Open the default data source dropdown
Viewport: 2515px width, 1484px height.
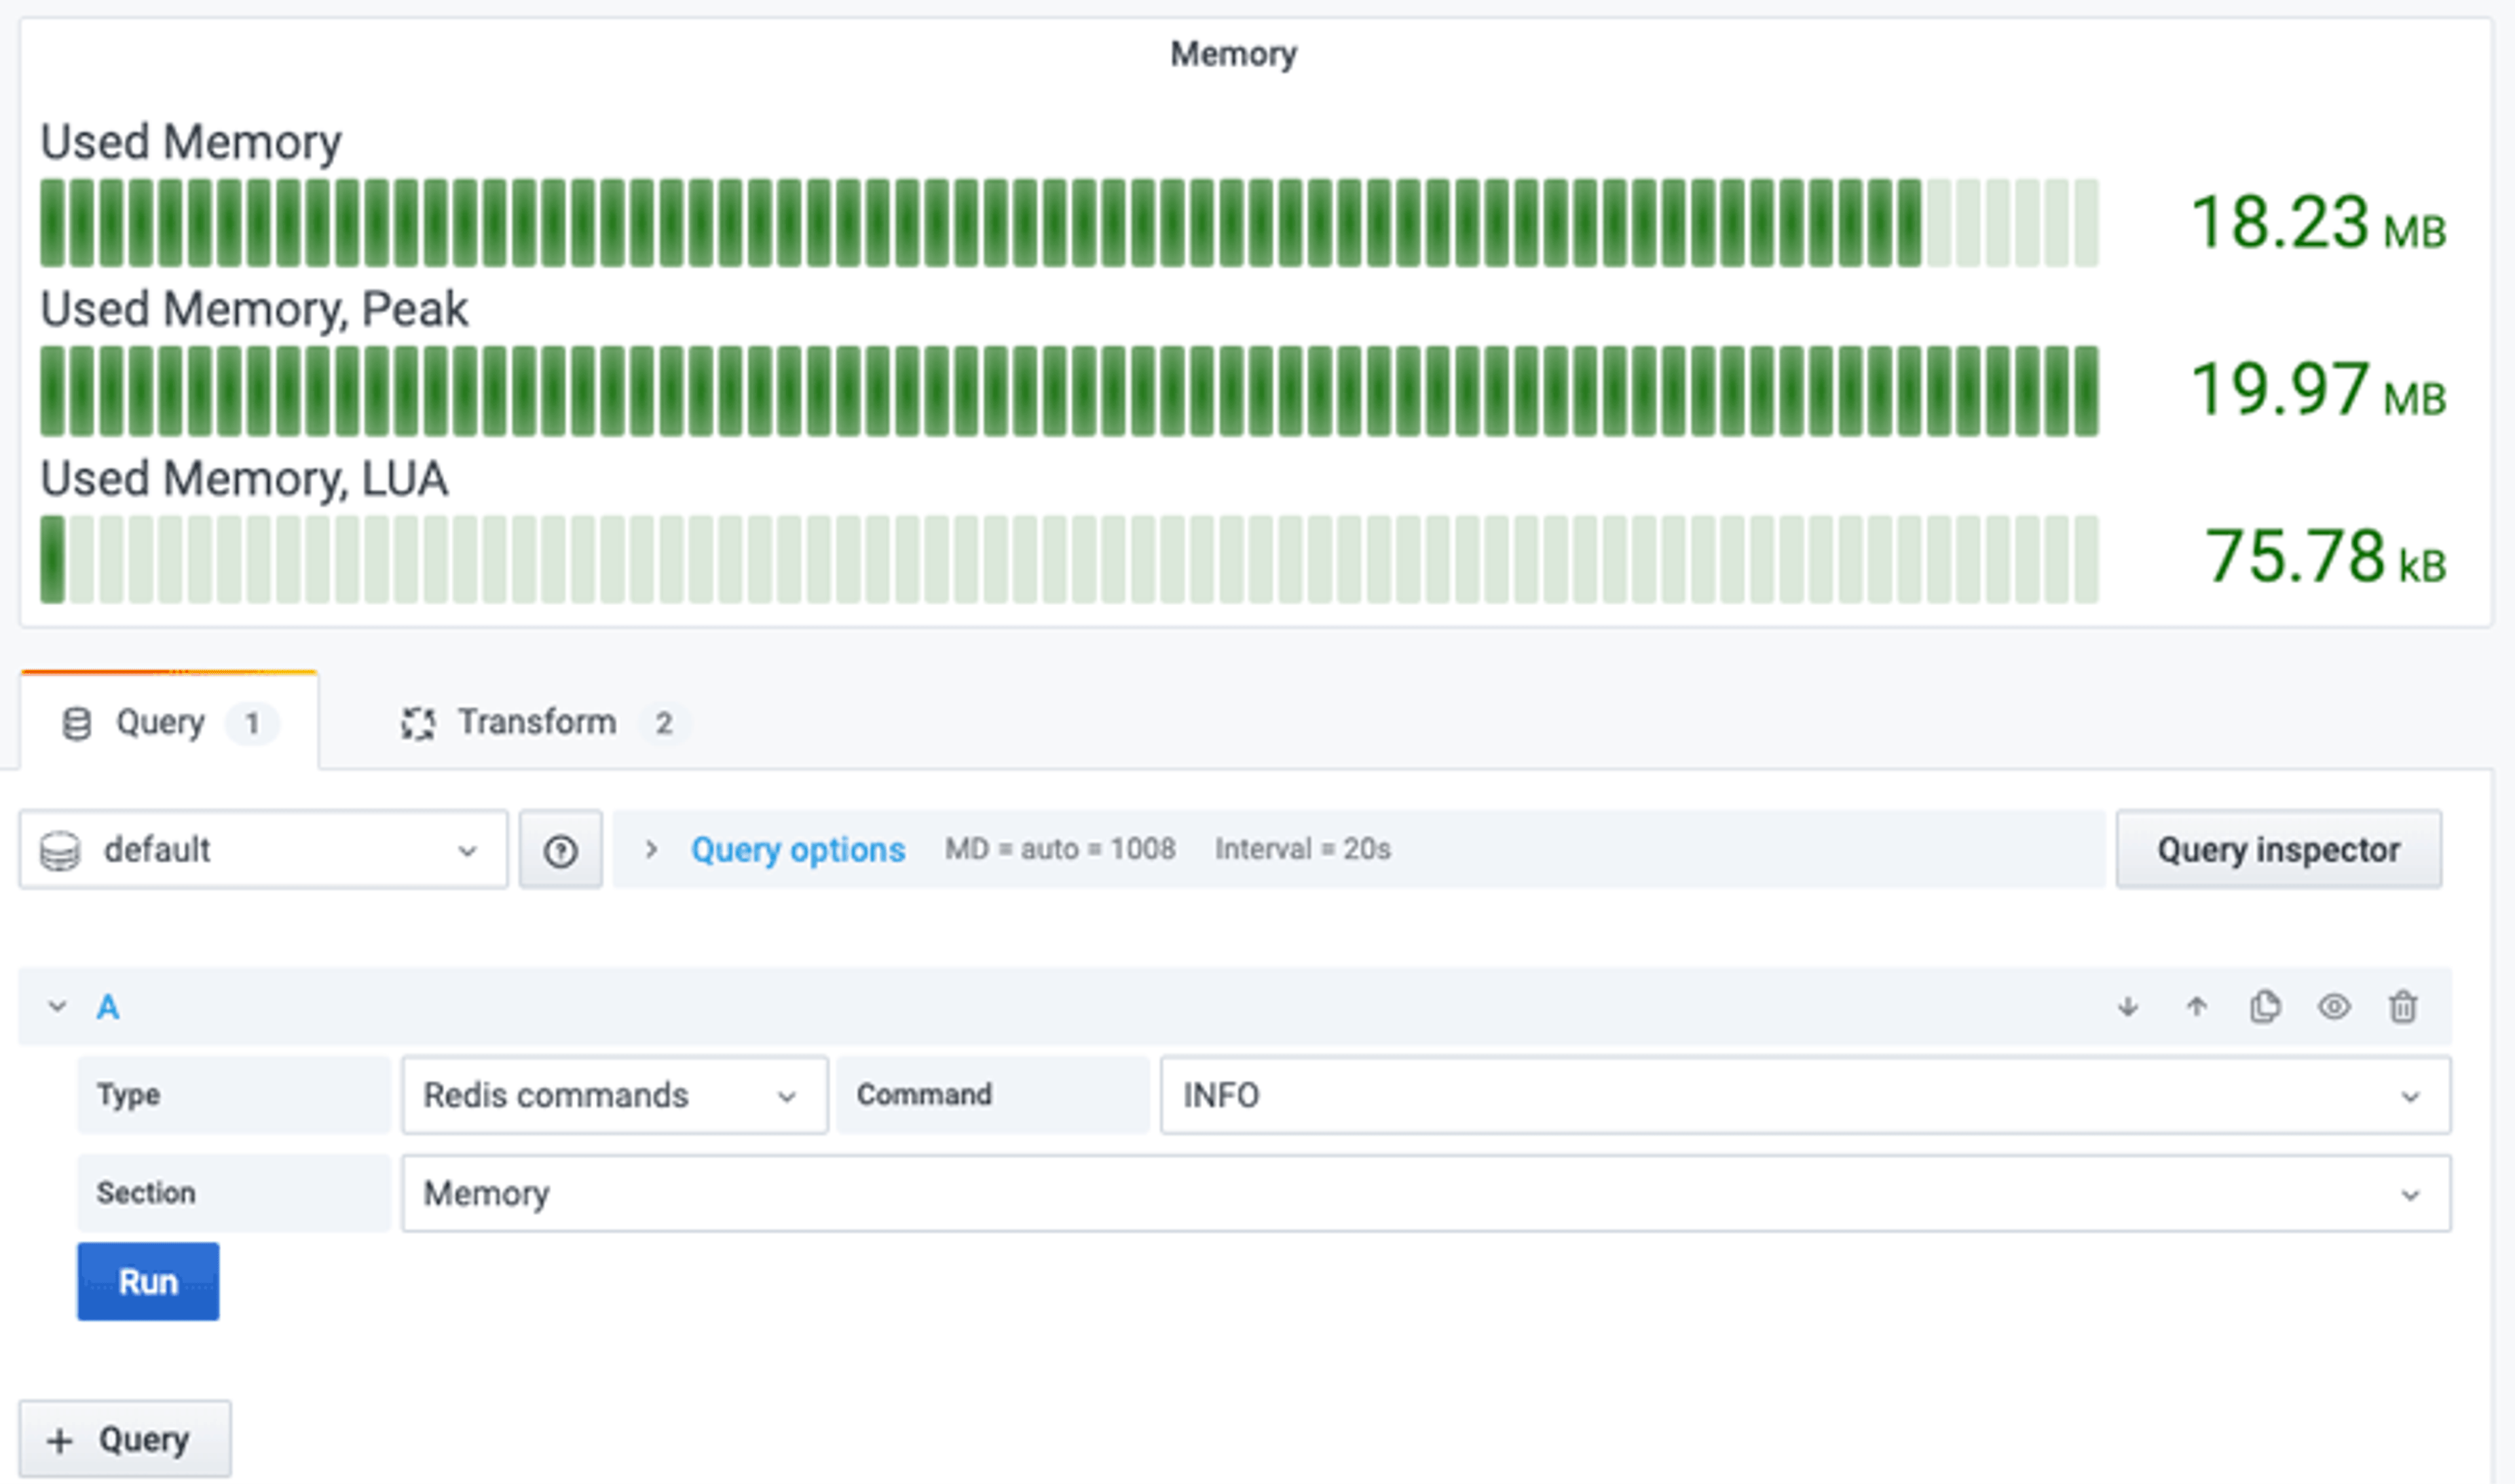click(263, 851)
